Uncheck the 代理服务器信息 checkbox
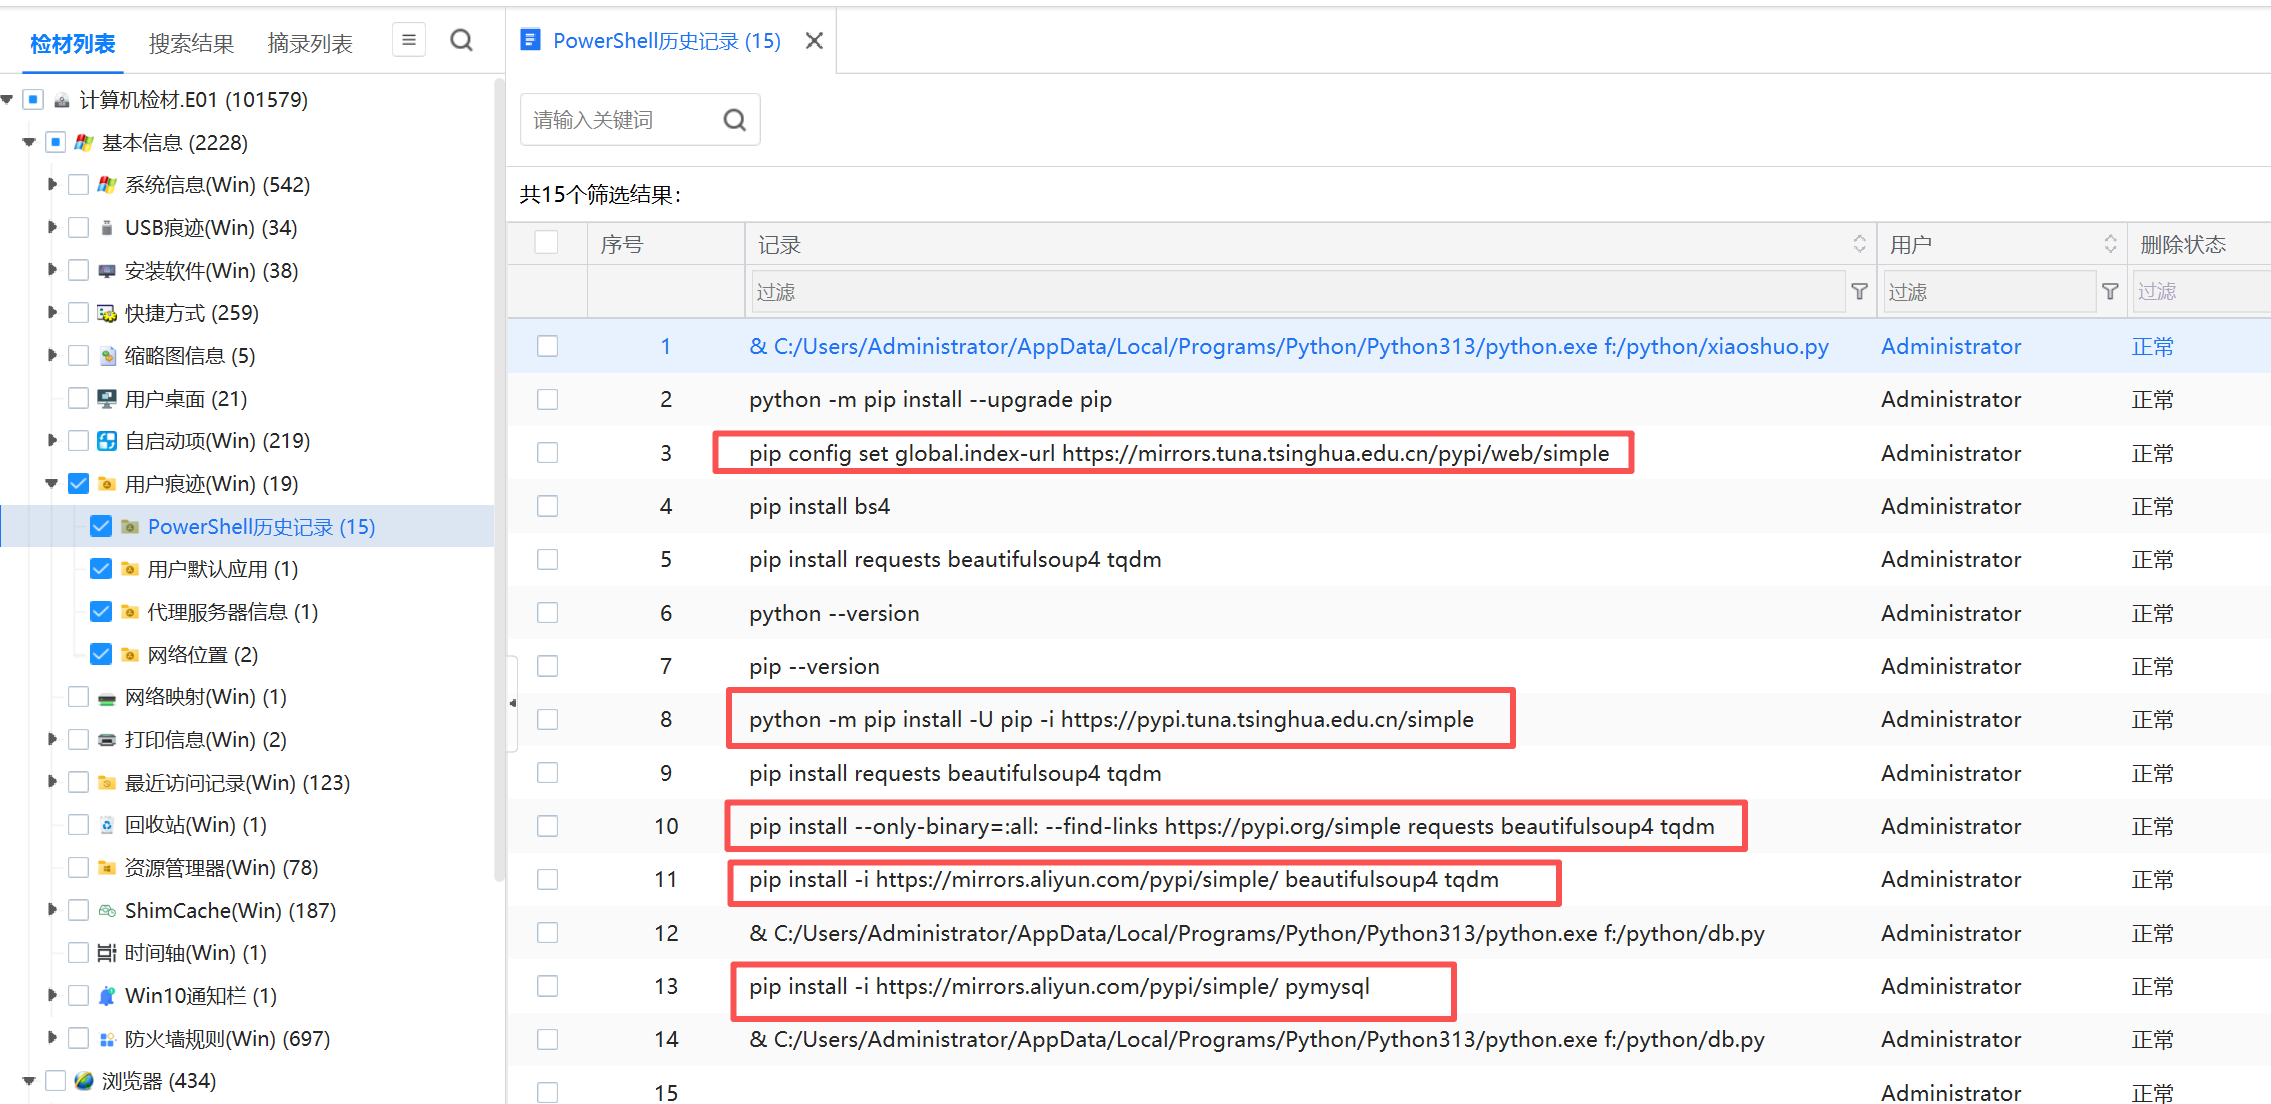Image resolution: width=2271 pixels, height=1104 pixels. tap(101, 612)
